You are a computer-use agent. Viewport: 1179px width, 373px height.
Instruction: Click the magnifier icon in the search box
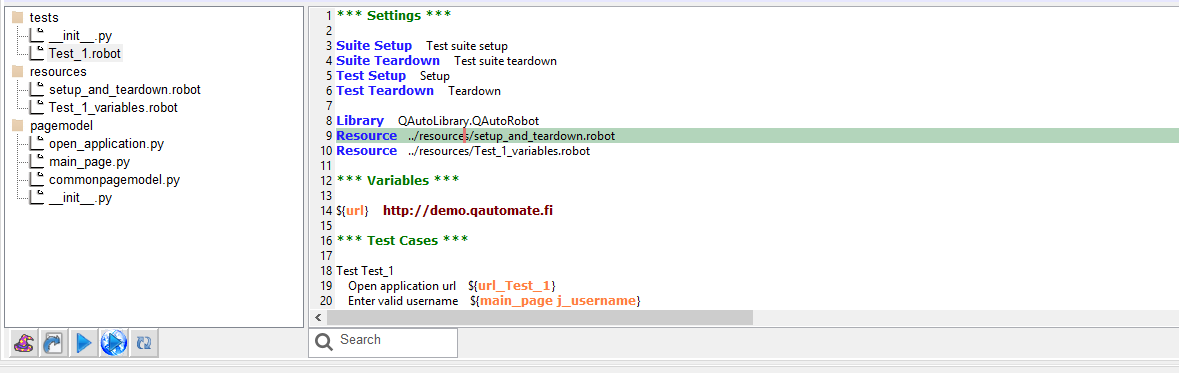[323, 342]
